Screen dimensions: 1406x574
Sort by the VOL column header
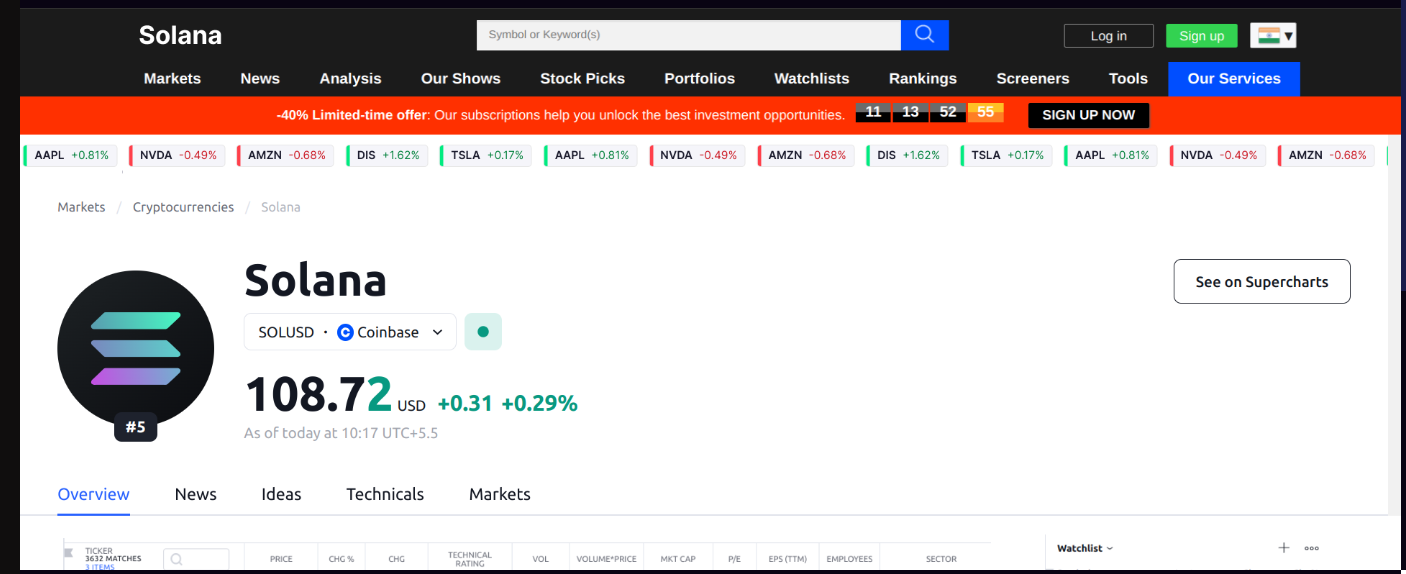coord(540,559)
